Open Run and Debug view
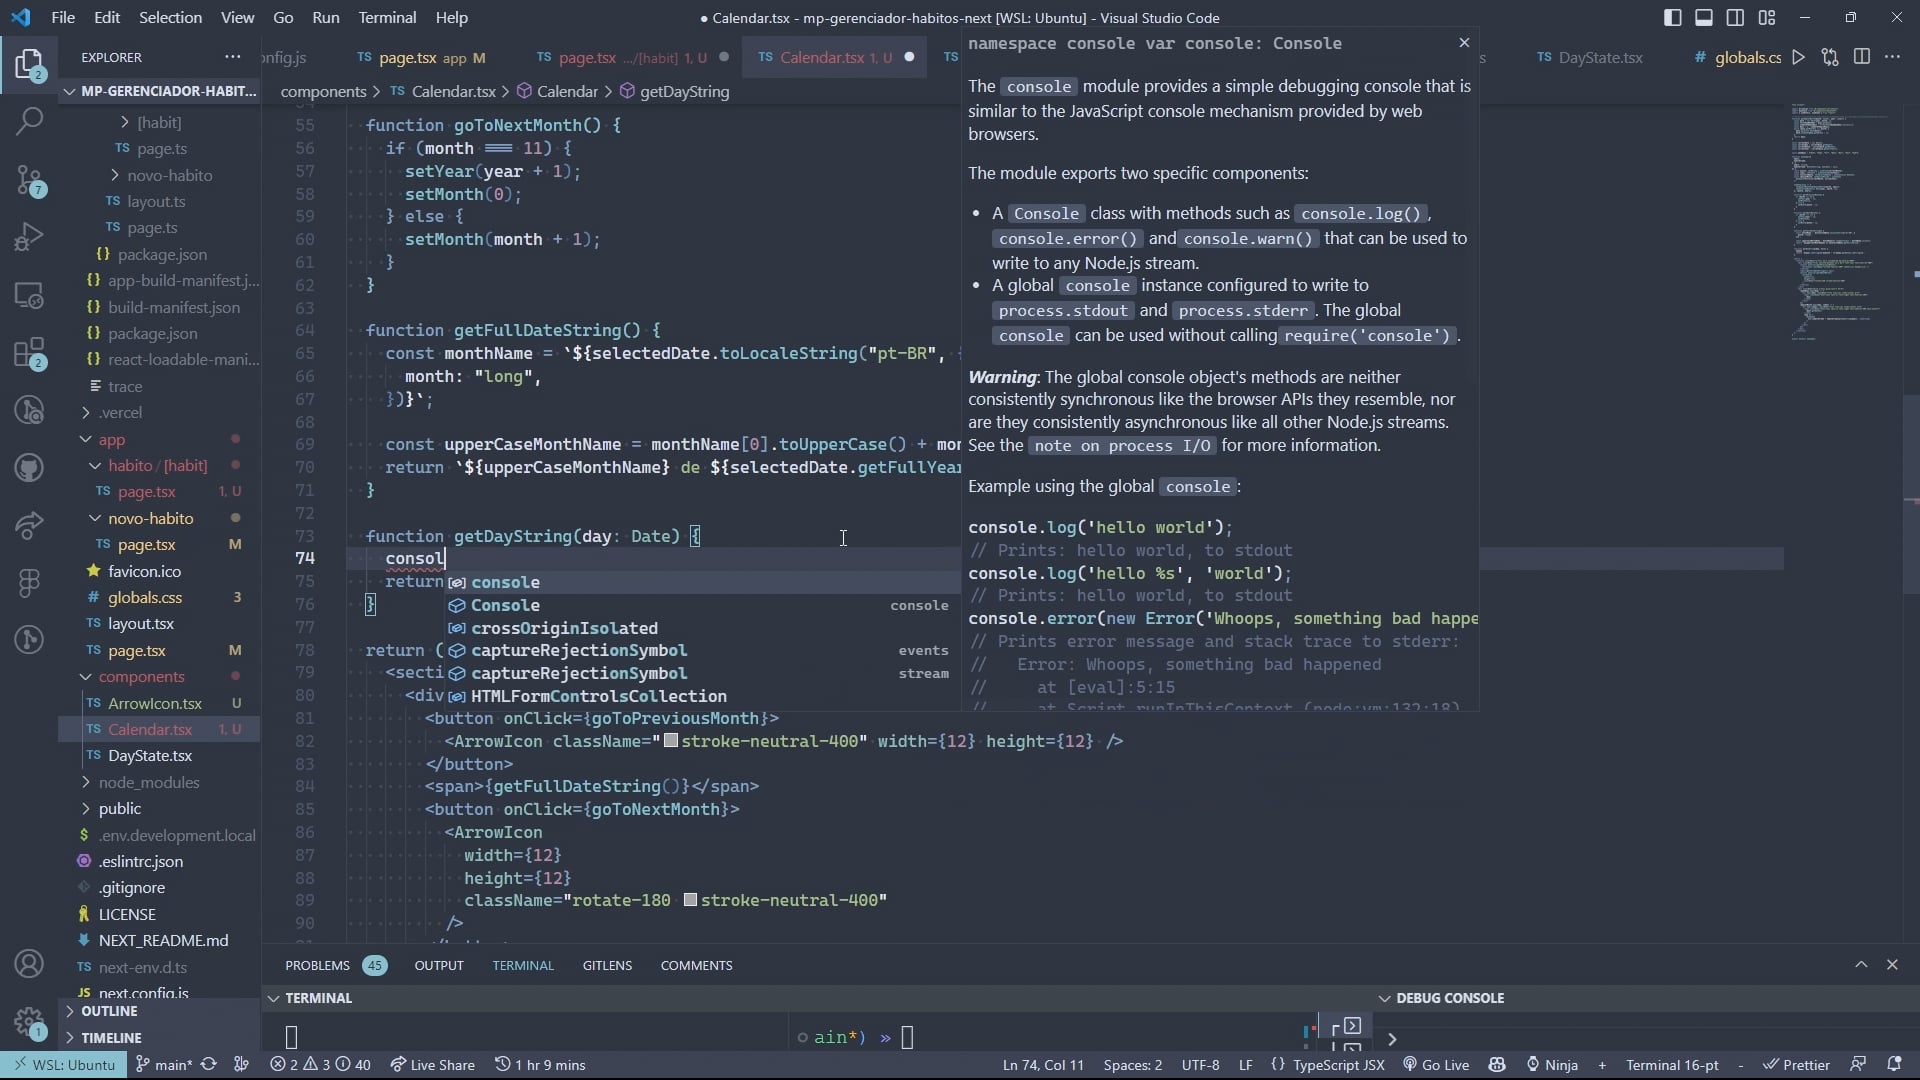 point(29,238)
